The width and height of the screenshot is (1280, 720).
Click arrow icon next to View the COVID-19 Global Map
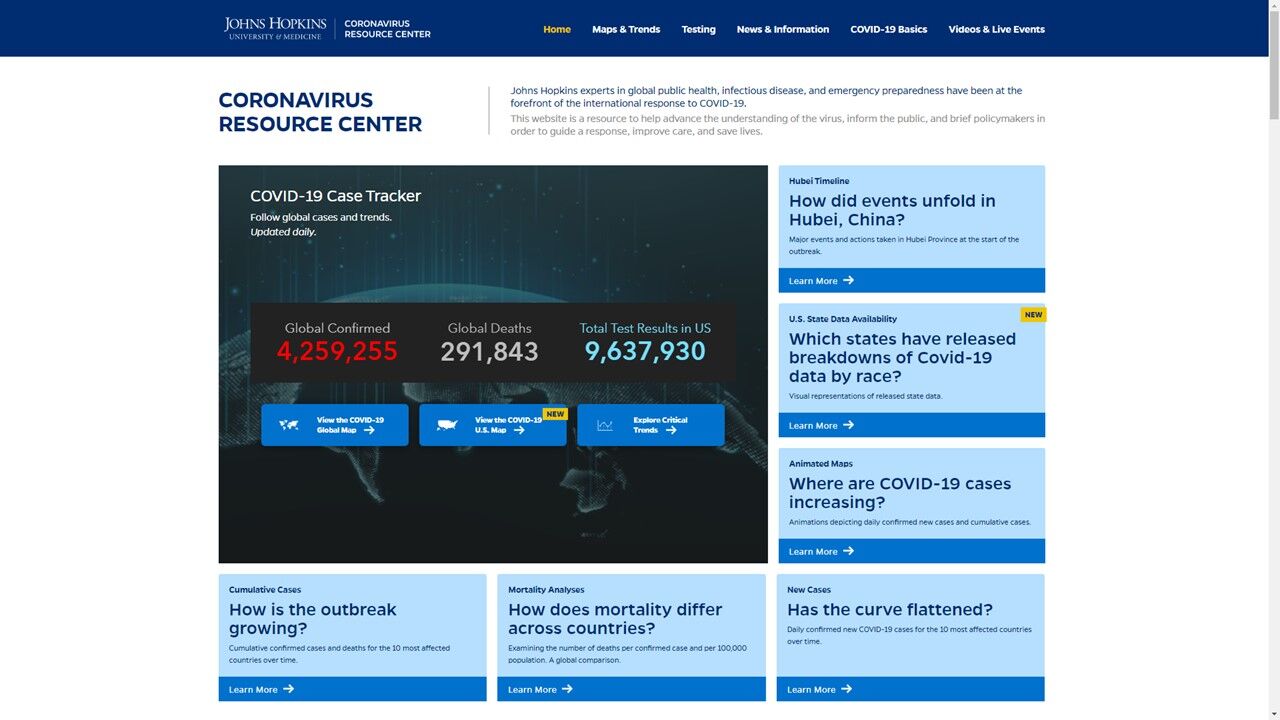(x=369, y=430)
